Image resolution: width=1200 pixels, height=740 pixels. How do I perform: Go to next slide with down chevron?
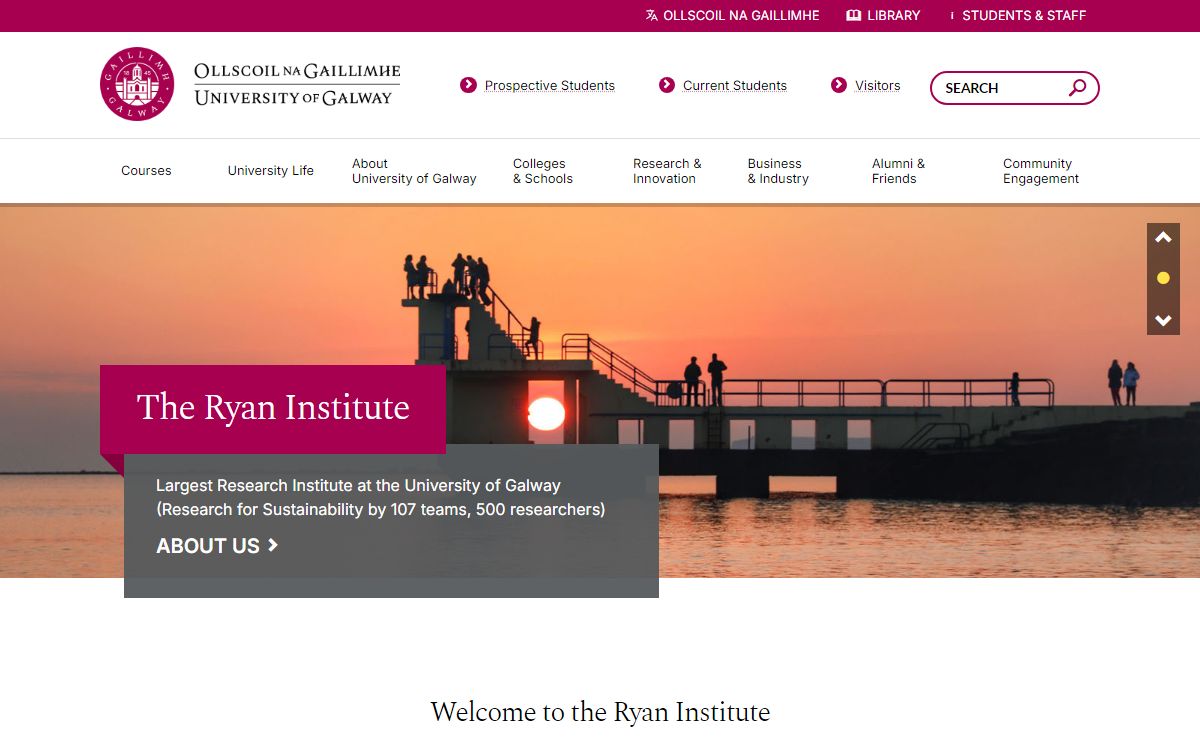coord(1163,320)
